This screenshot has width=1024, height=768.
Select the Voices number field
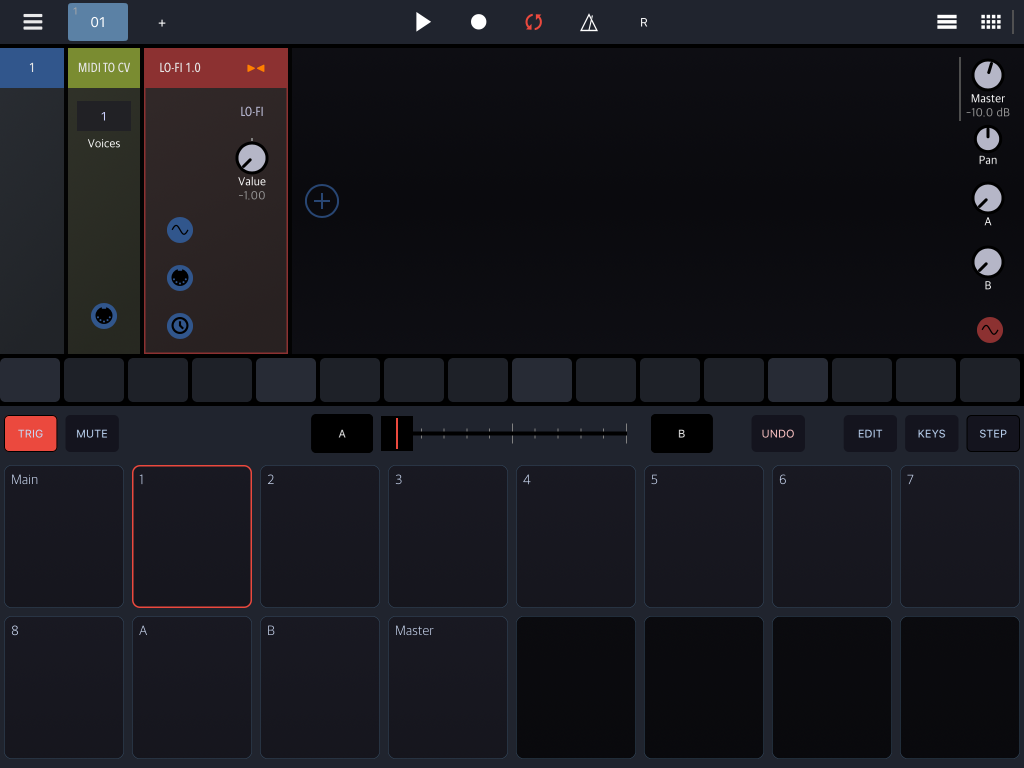(104, 116)
